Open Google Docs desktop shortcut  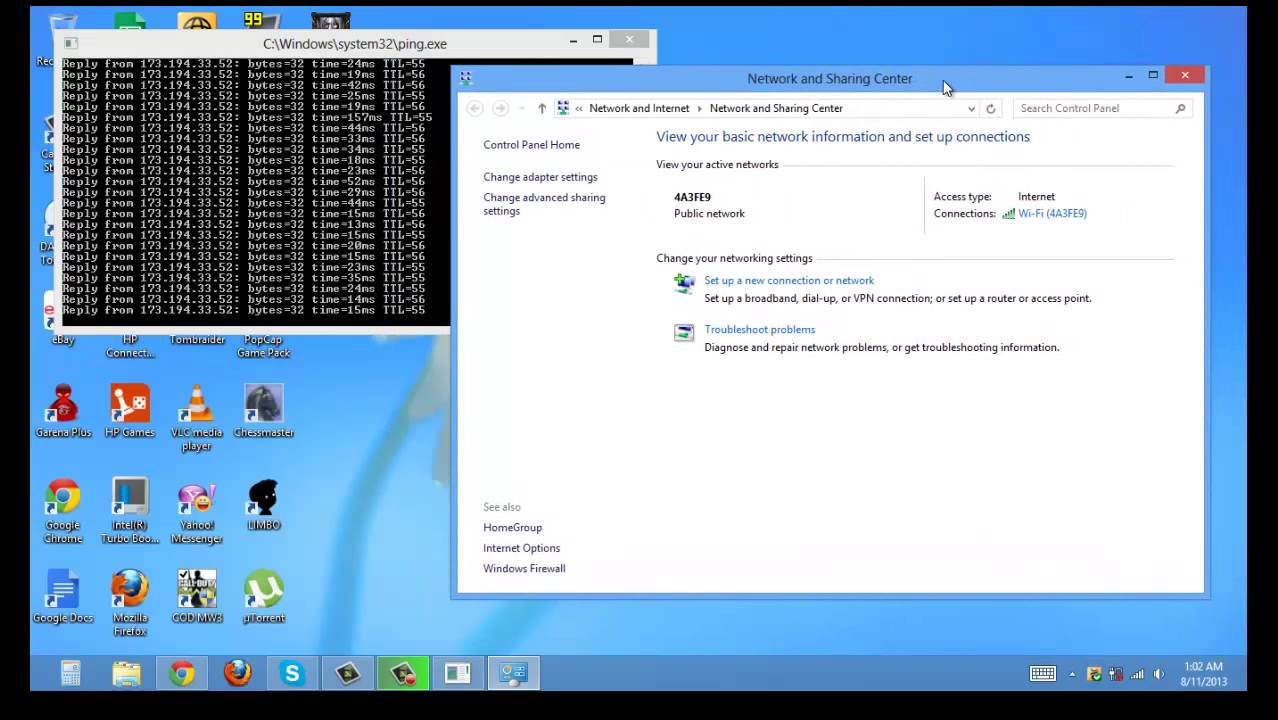(63, 597)
